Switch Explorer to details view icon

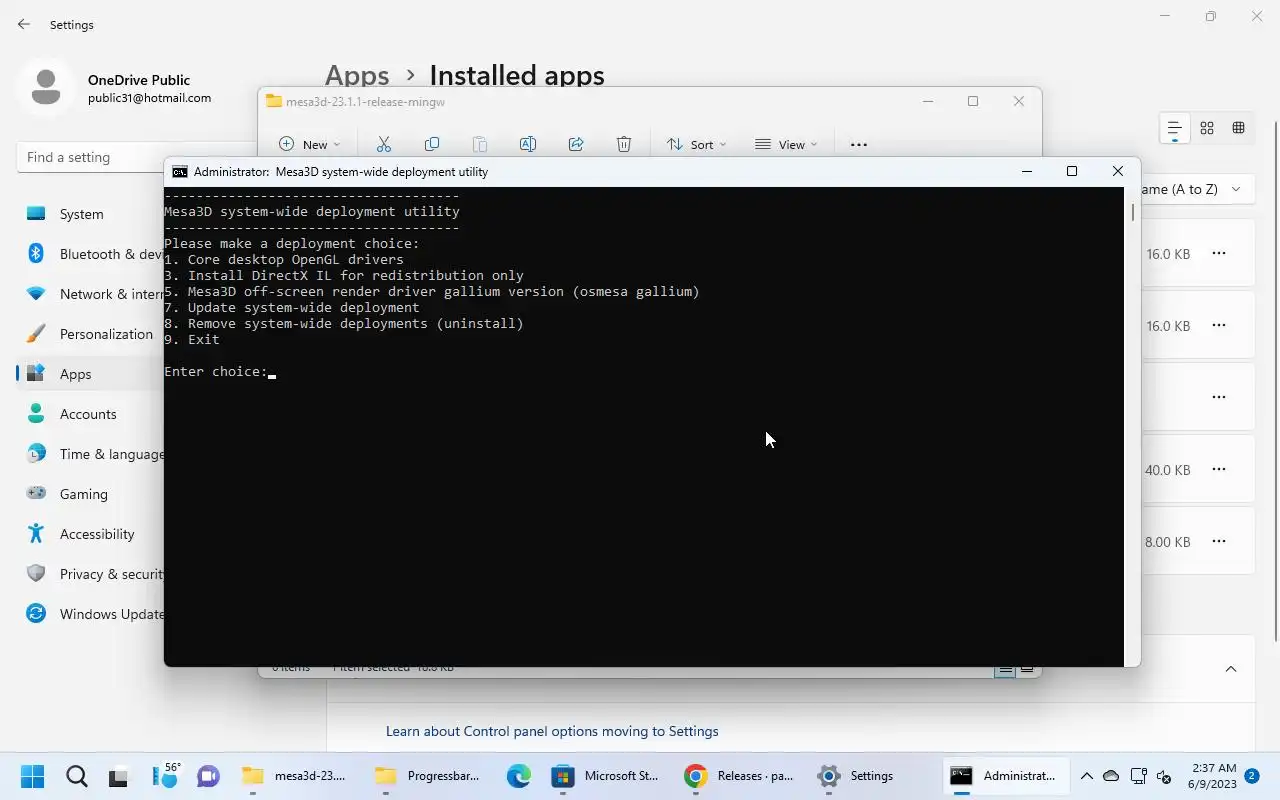(x=1005, y=669)
